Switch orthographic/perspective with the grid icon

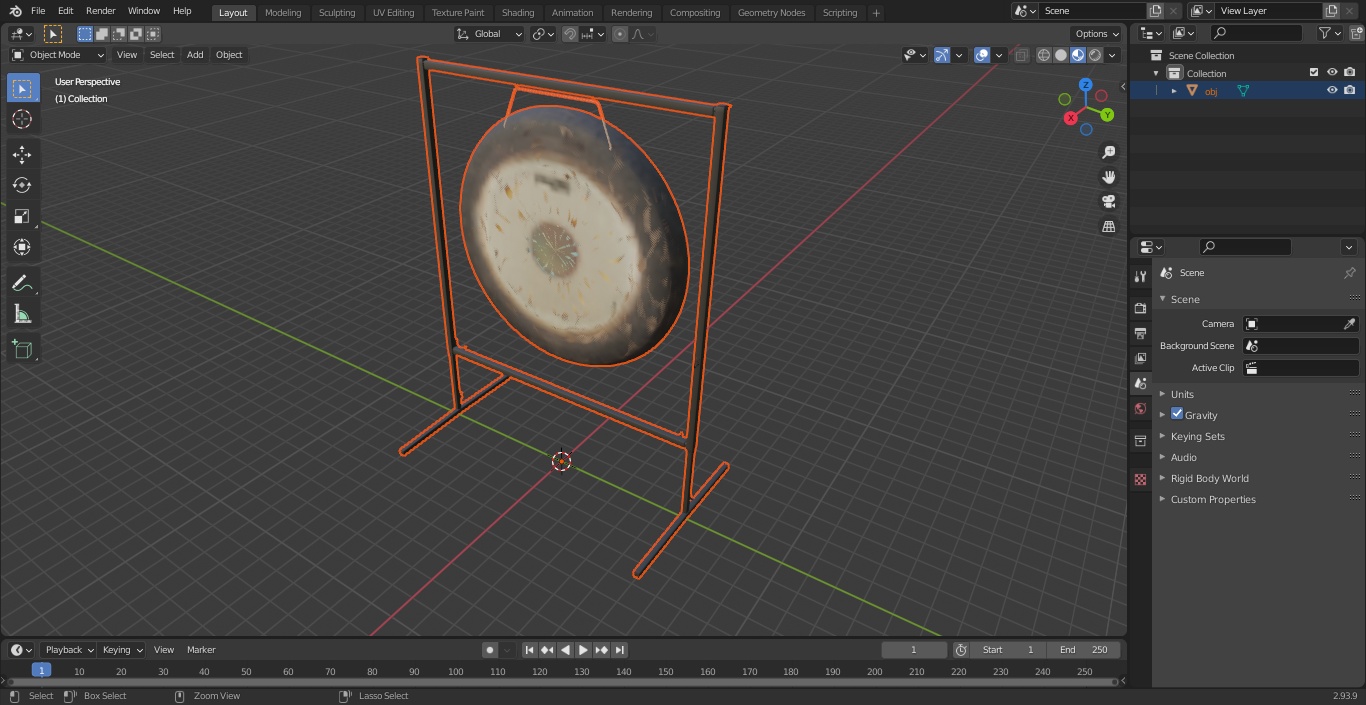tap(1108, 227)
